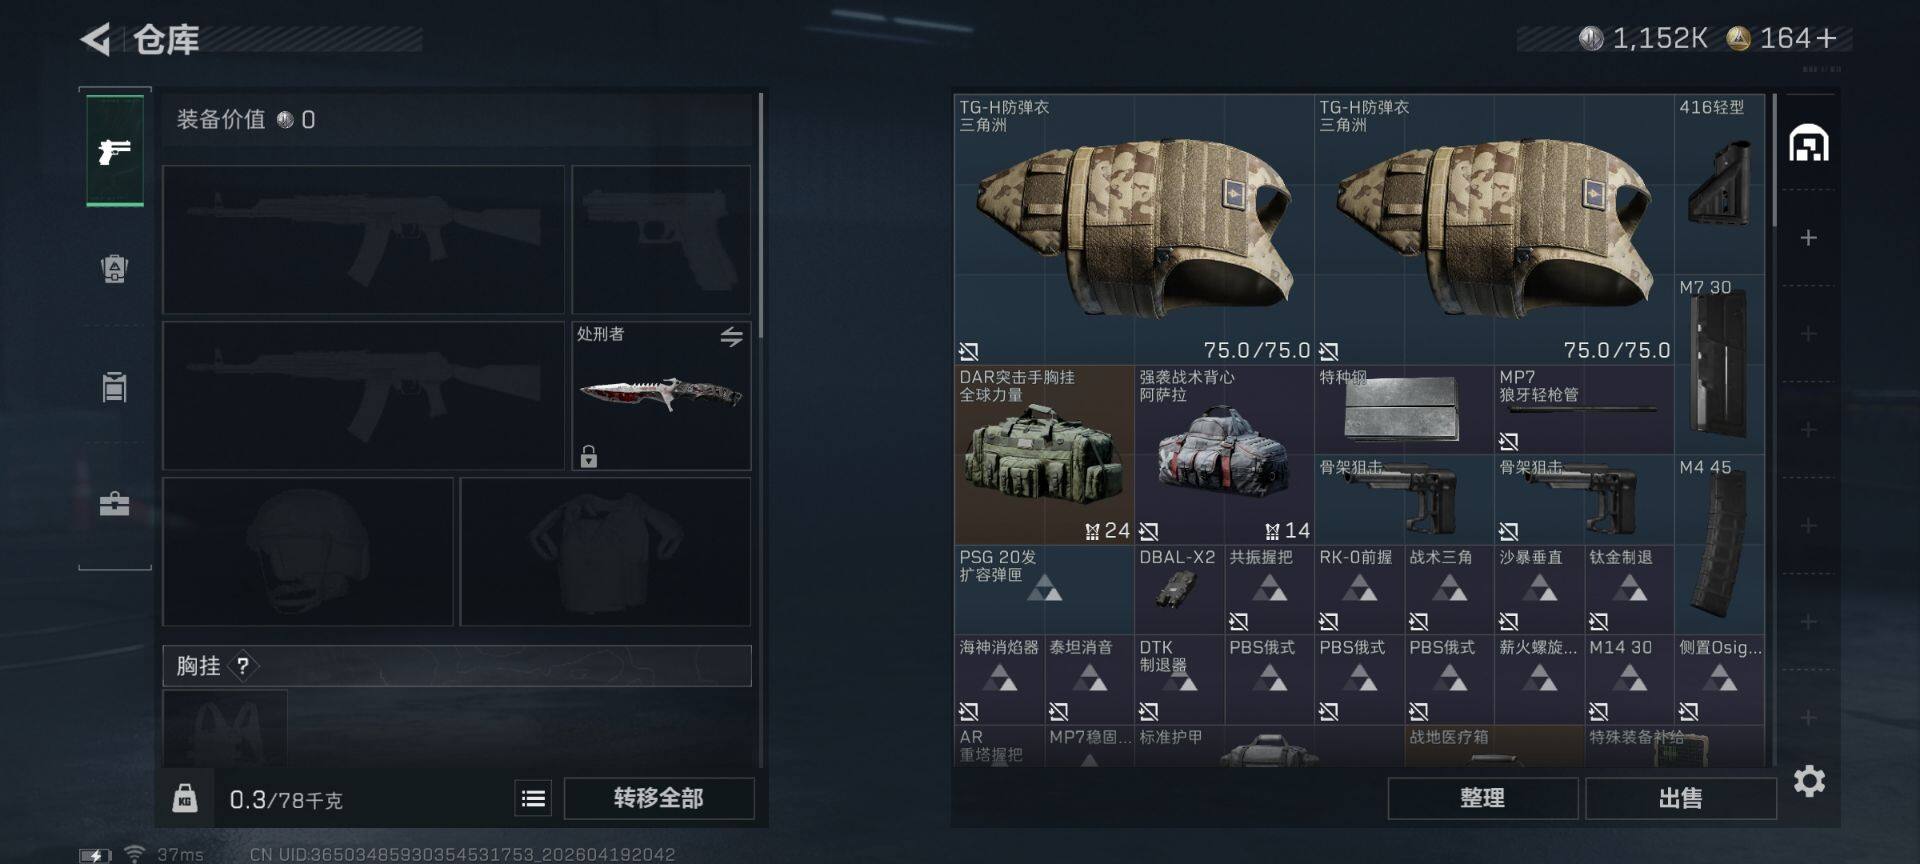The width and height of the screenshot is (1920, 864).
Task: Open the warehouse settings gear icon
Action: point(1809,781)
